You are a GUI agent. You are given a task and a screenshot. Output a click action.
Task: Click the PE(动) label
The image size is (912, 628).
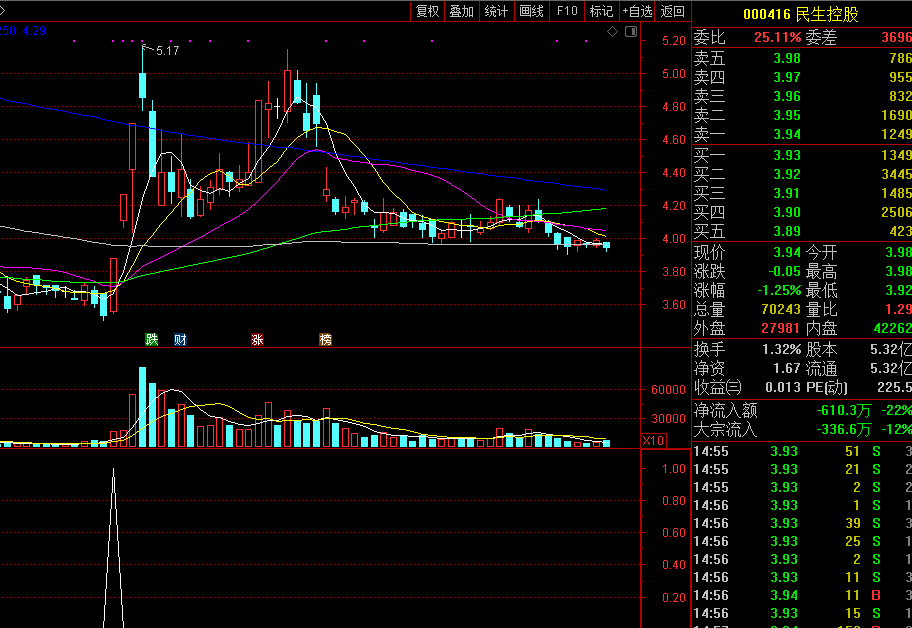(827, 388)
